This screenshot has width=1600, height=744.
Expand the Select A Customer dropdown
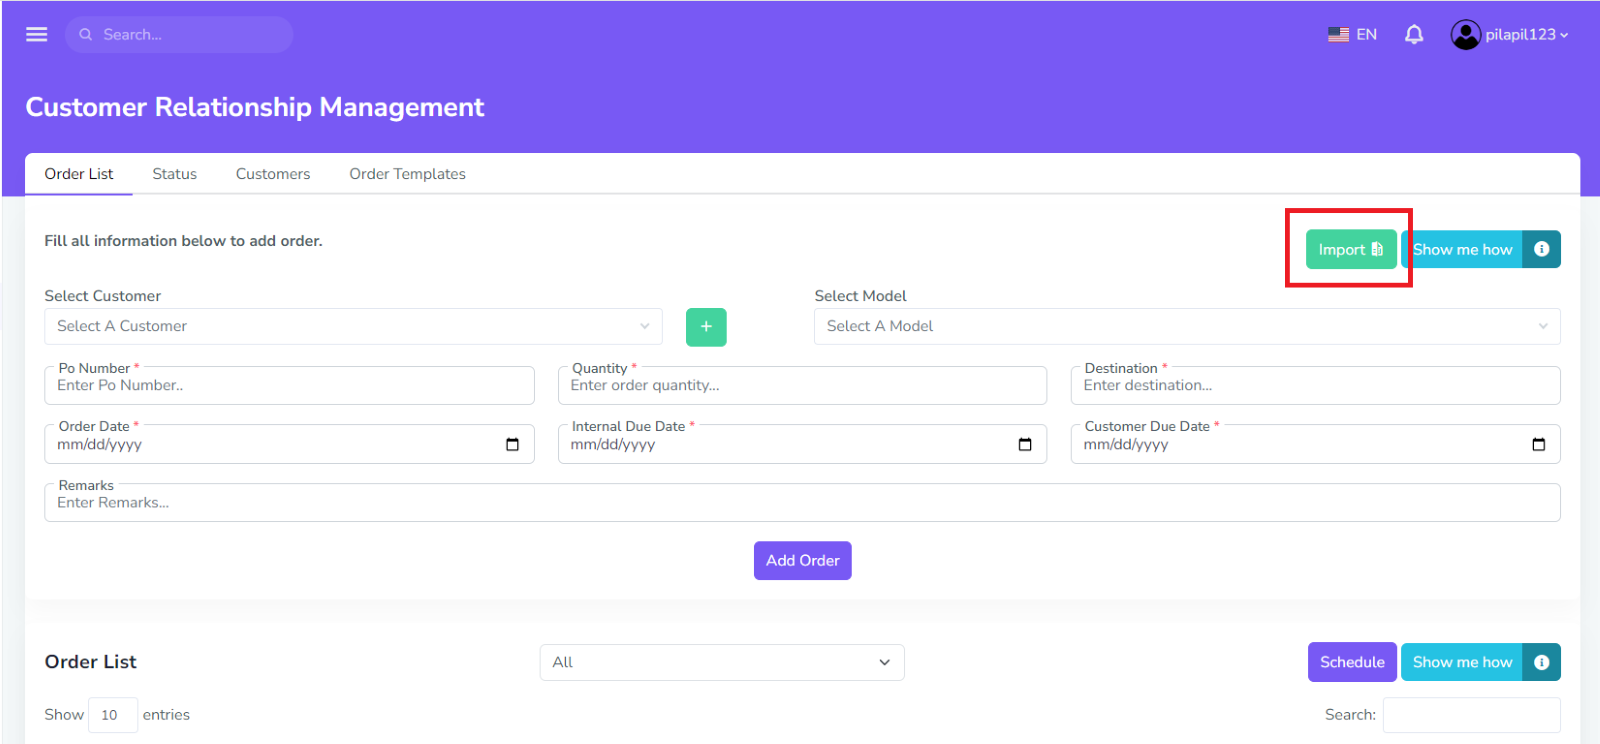pyautogui.click(x=352, y=327)
